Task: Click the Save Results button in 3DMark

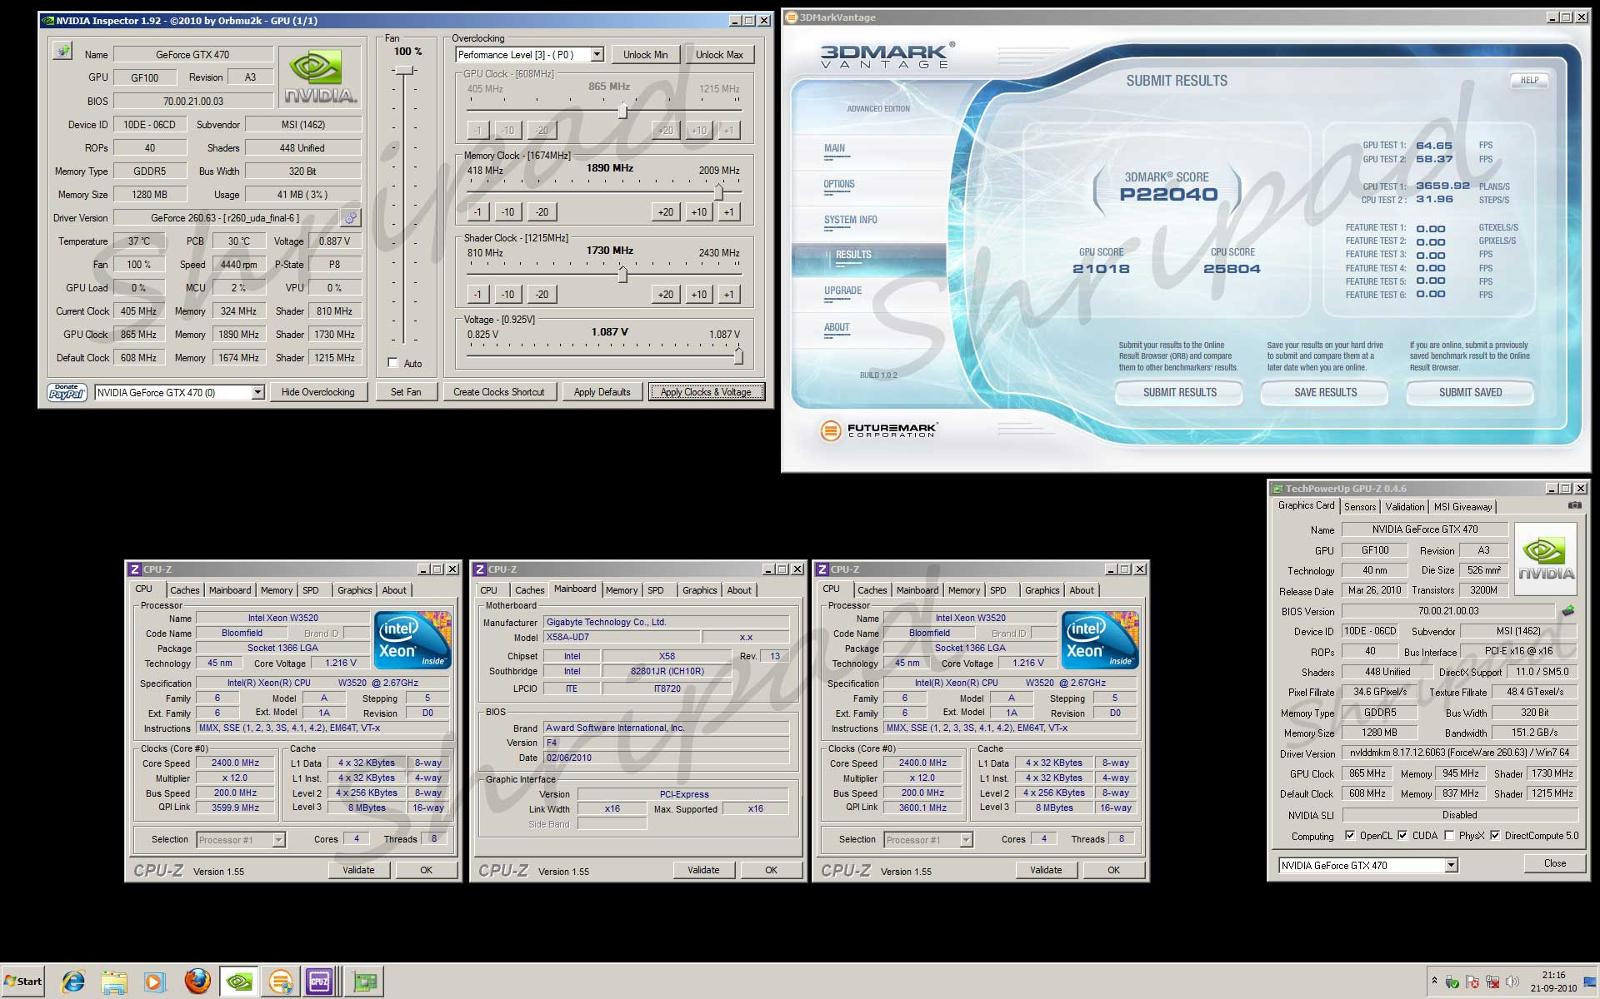Action: [x=1326, y=393]
